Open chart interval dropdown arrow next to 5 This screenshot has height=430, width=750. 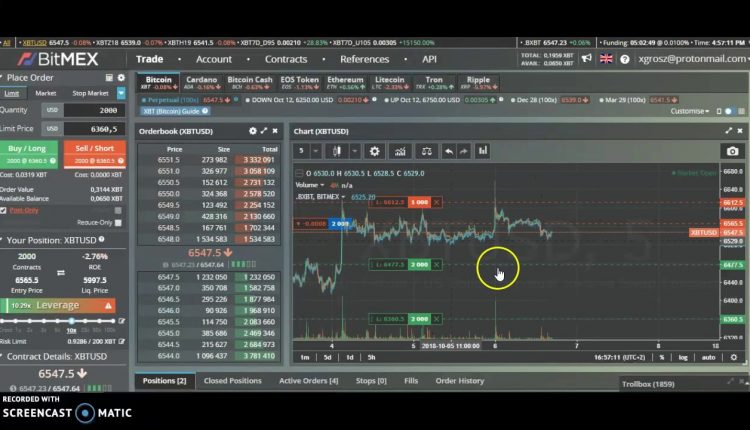[316, 151]
